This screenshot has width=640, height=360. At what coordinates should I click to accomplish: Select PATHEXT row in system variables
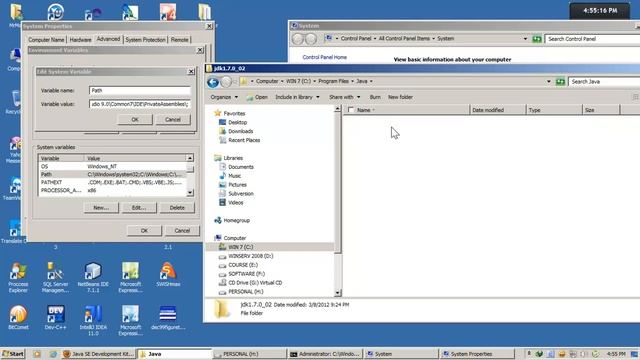(112, 182)
